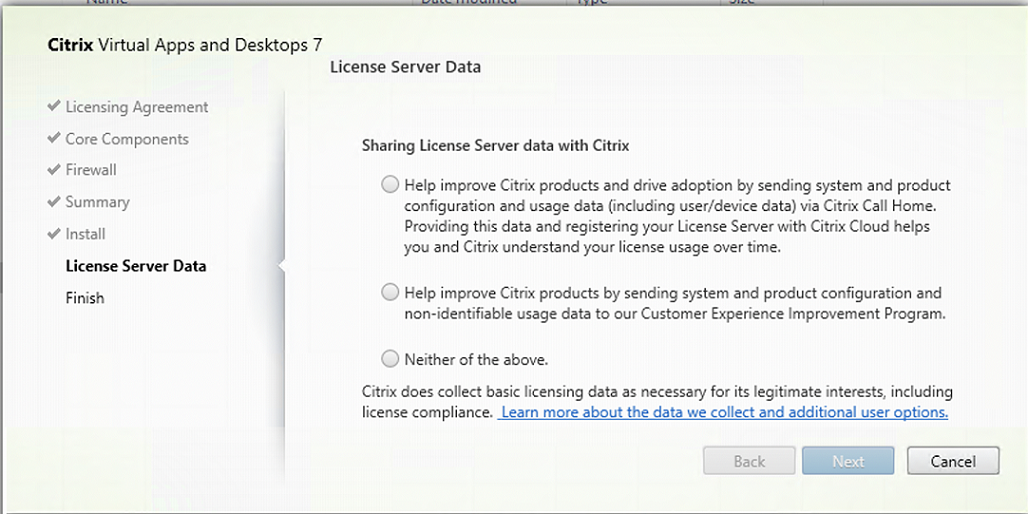The height and width of the screenshot is (514, 1028).
Task: Choose the Customer Experience Improvement Program option
Action: click(x=389, y=293)
